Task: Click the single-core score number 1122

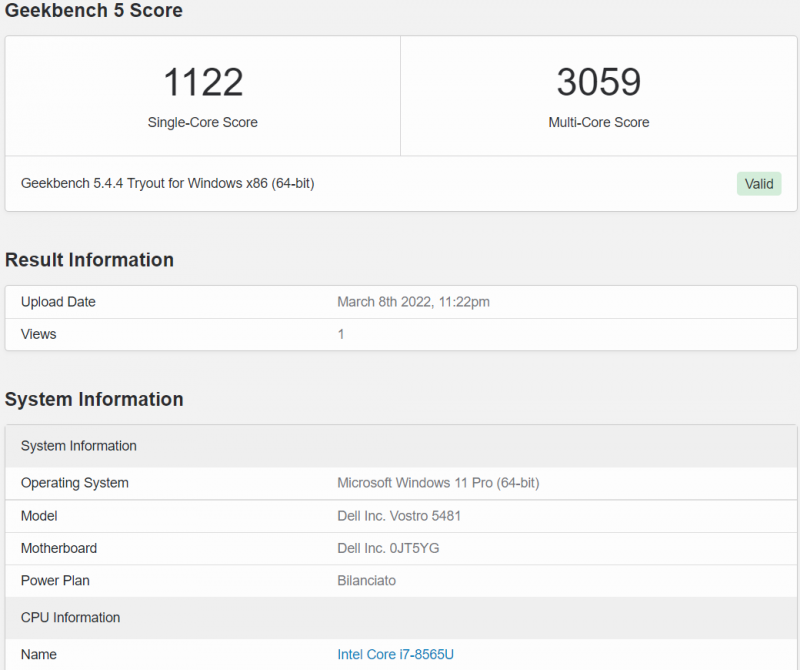Action: [203, 82]
